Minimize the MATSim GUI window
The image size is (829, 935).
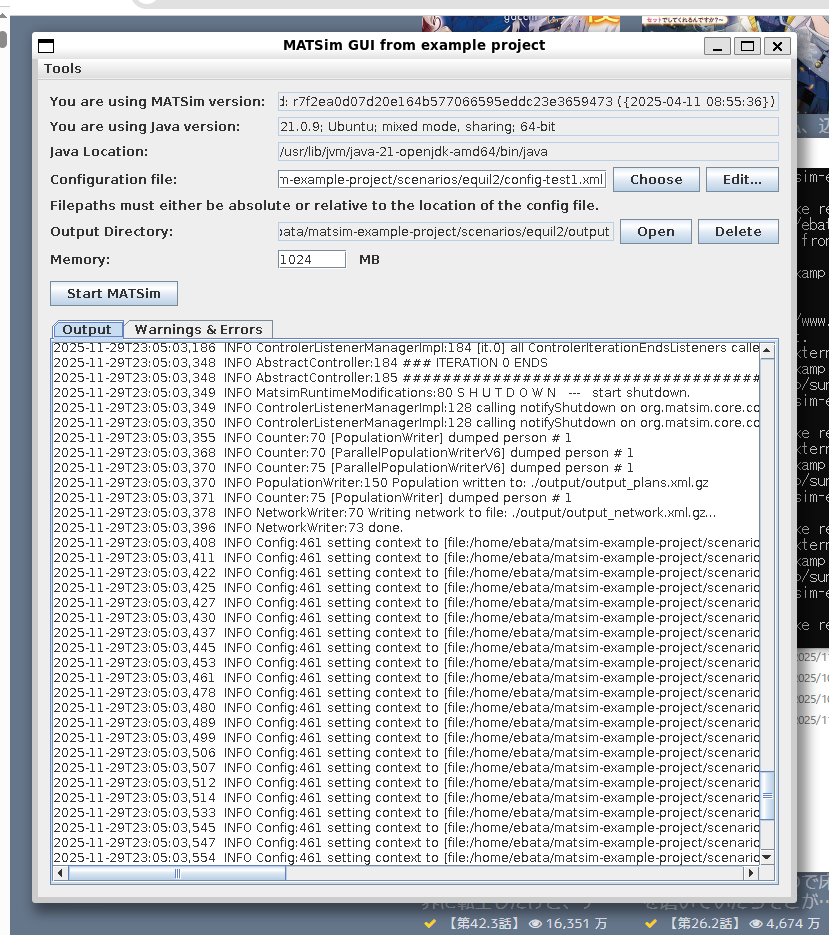coord(717,46)
